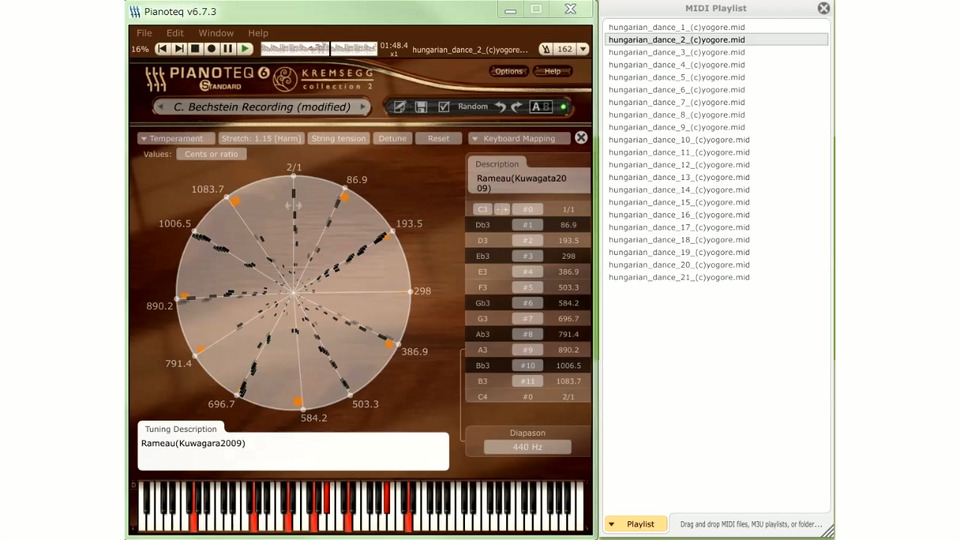This screenshot has height=540, width=960.
Task: Toggle the freeze parameters checkbox icon
Action: click(443, 107)
